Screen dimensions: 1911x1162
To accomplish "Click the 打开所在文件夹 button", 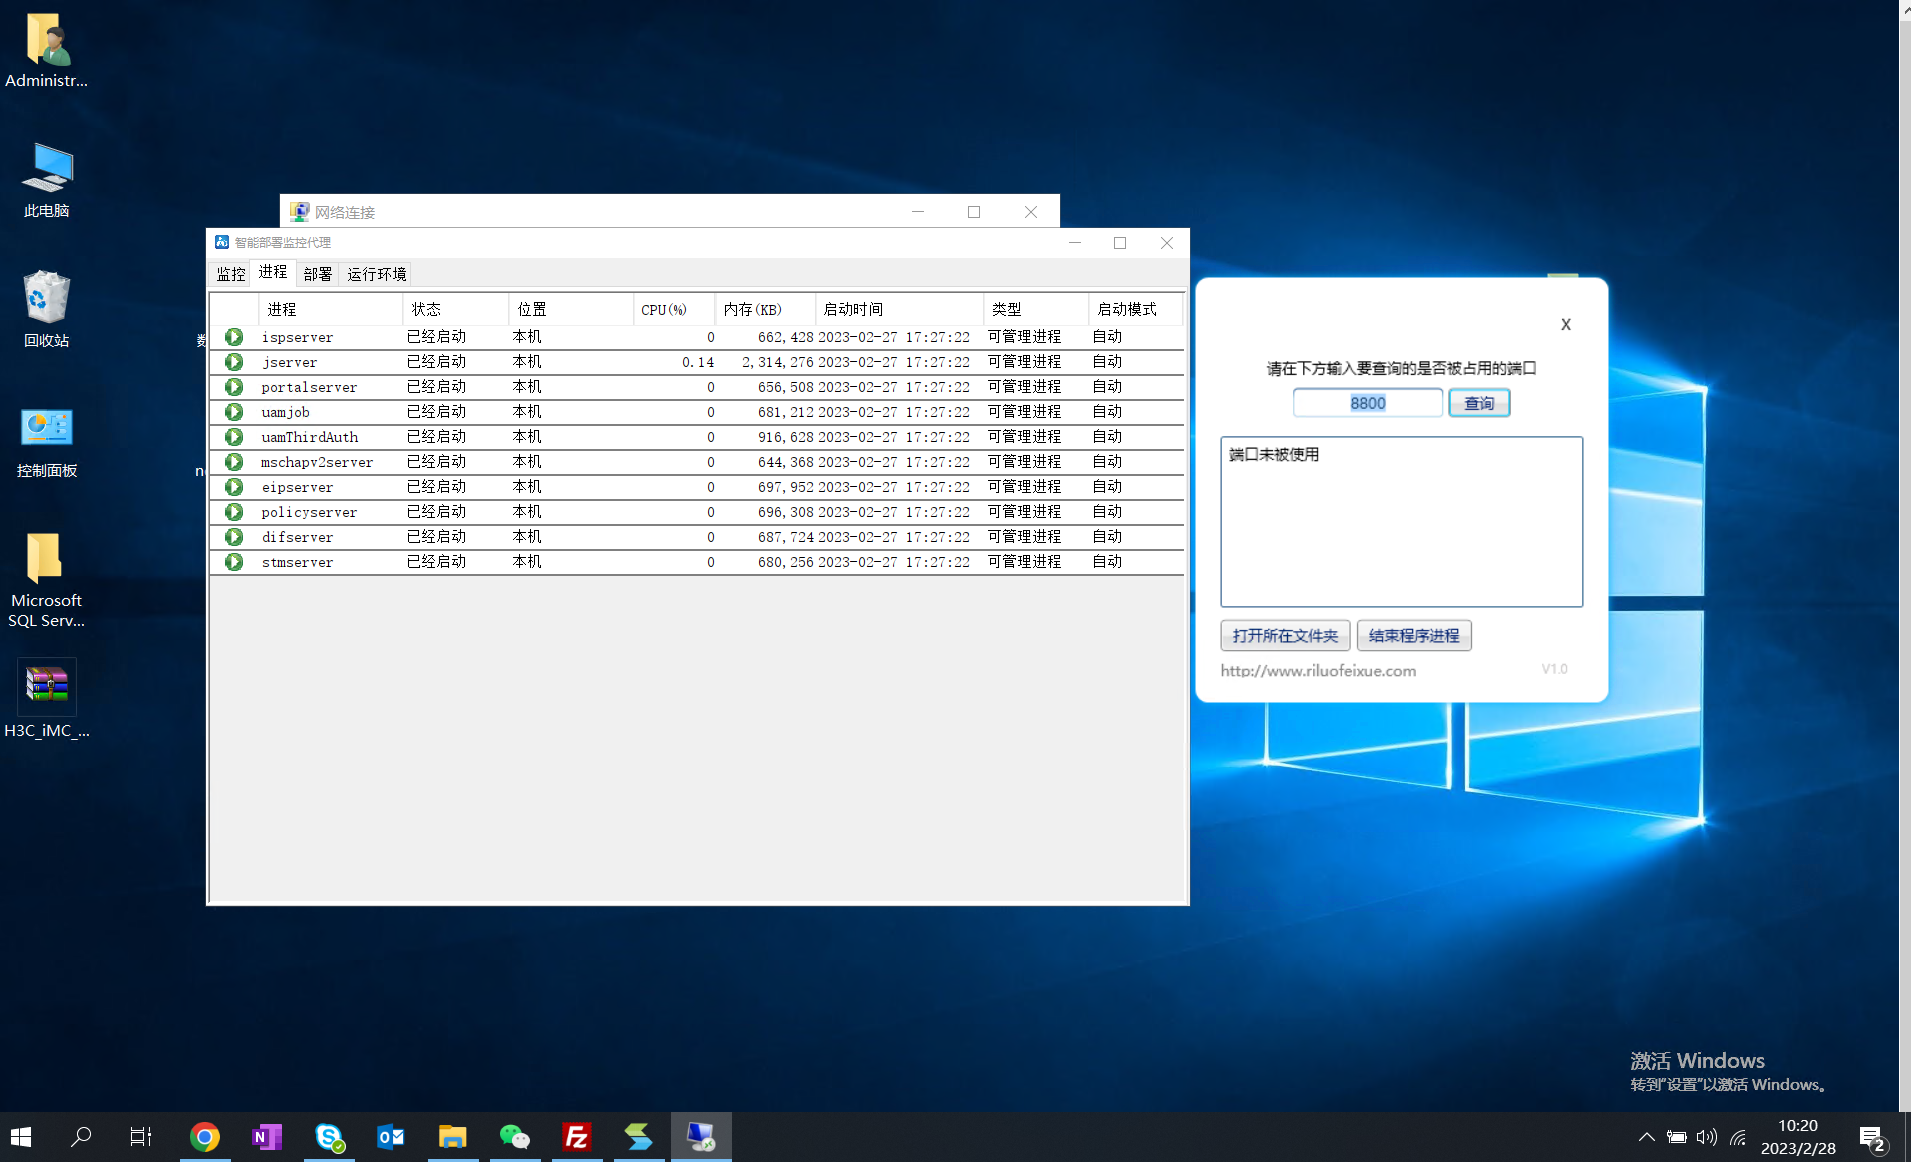I will [x=1285, y=636].
